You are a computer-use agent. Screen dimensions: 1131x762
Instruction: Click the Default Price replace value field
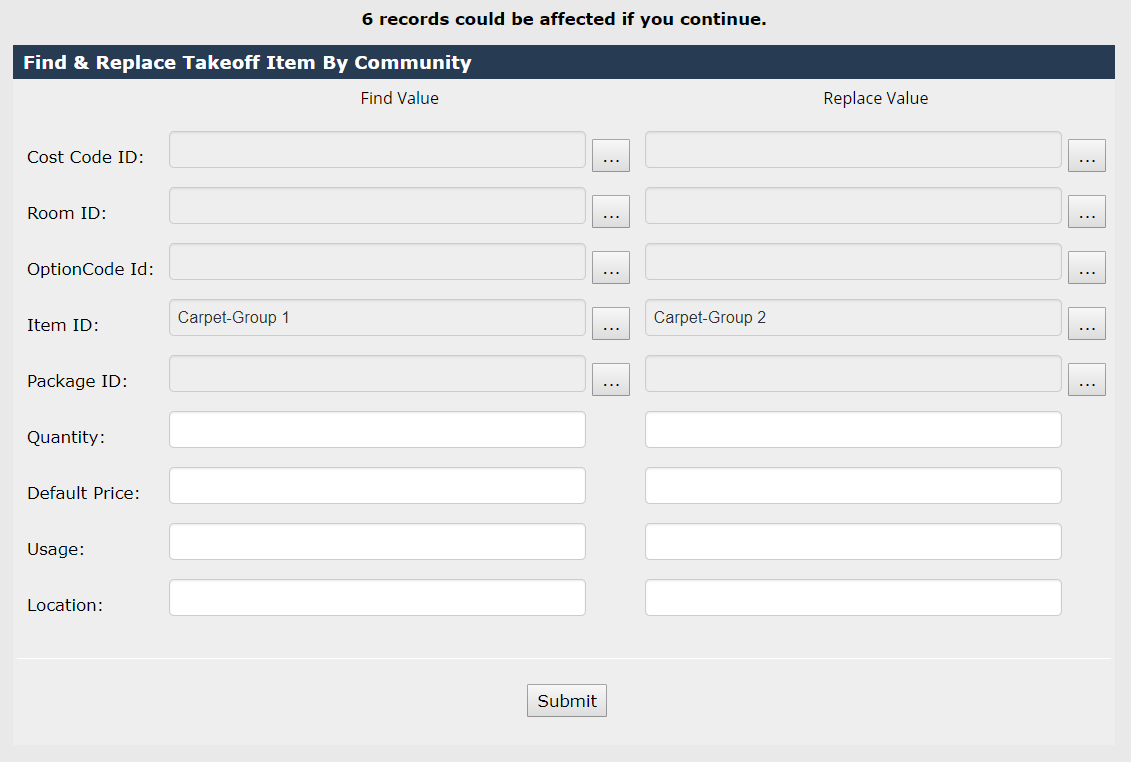pyautogui.click(x=853, y=486)
